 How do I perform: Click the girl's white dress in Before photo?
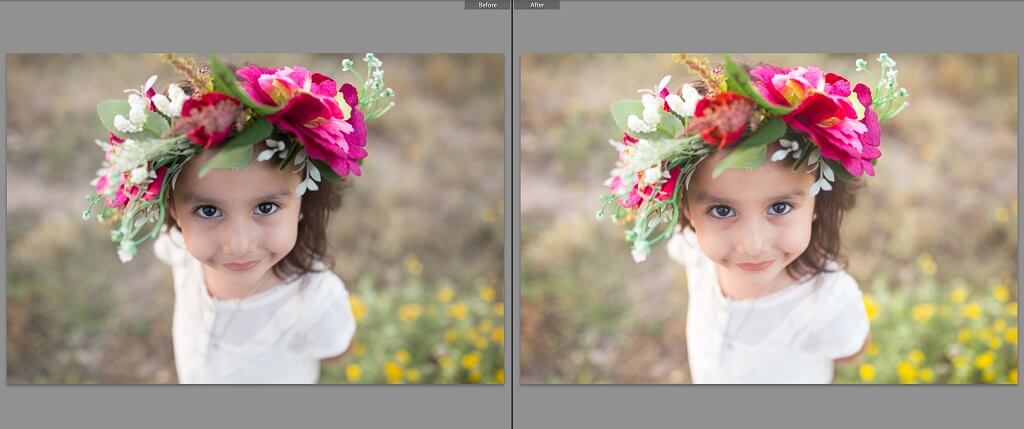[260, 330]
